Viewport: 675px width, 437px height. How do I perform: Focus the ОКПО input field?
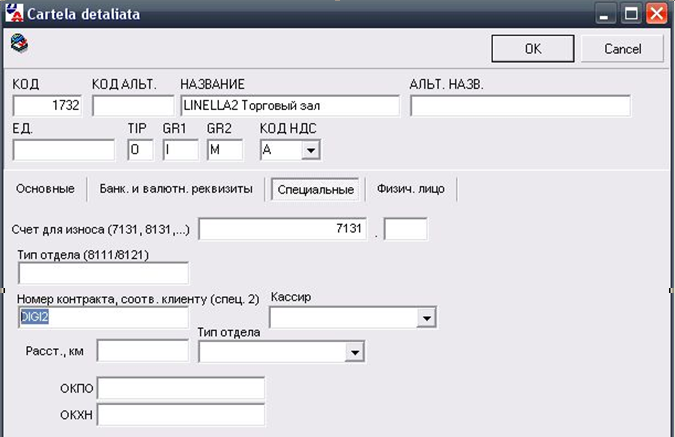click(x=181, y=388)
